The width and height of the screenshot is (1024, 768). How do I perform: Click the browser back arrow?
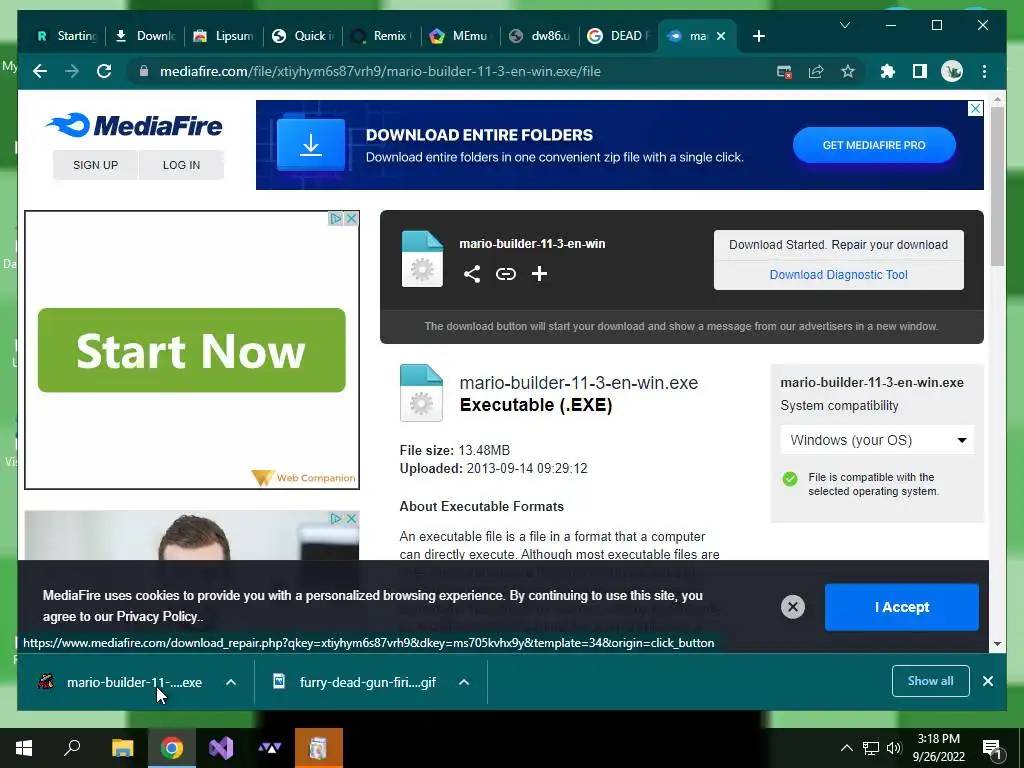coord(40,71)
